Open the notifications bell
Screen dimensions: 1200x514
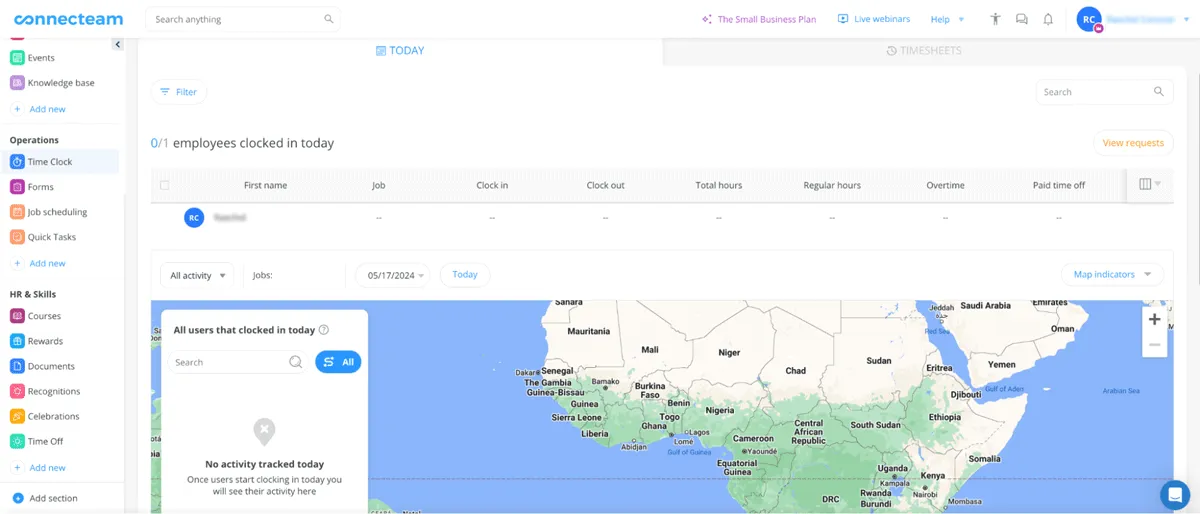click(x=1048, y=19)
